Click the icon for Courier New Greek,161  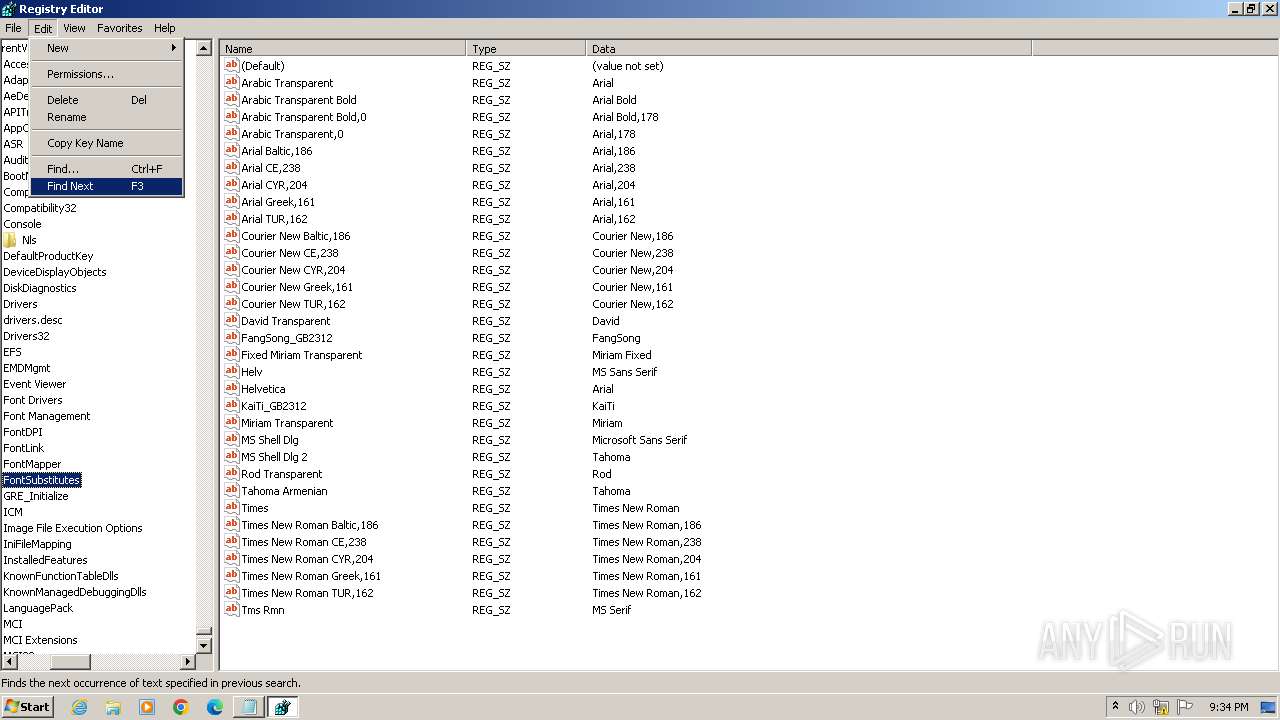click(231, 287)
